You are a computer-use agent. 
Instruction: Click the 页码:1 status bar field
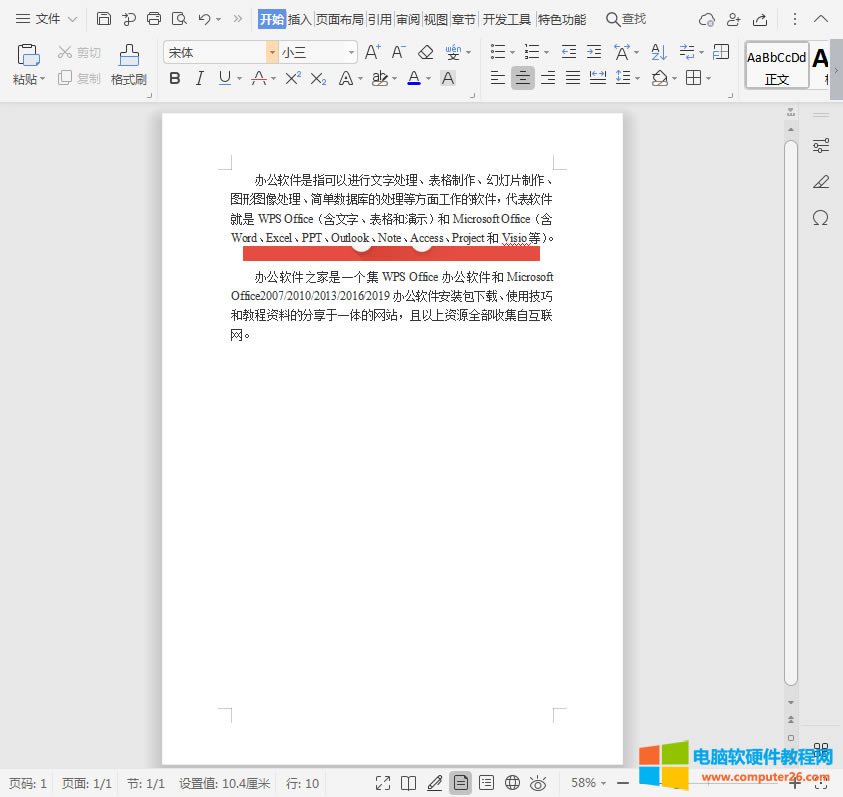coord(27,783)
